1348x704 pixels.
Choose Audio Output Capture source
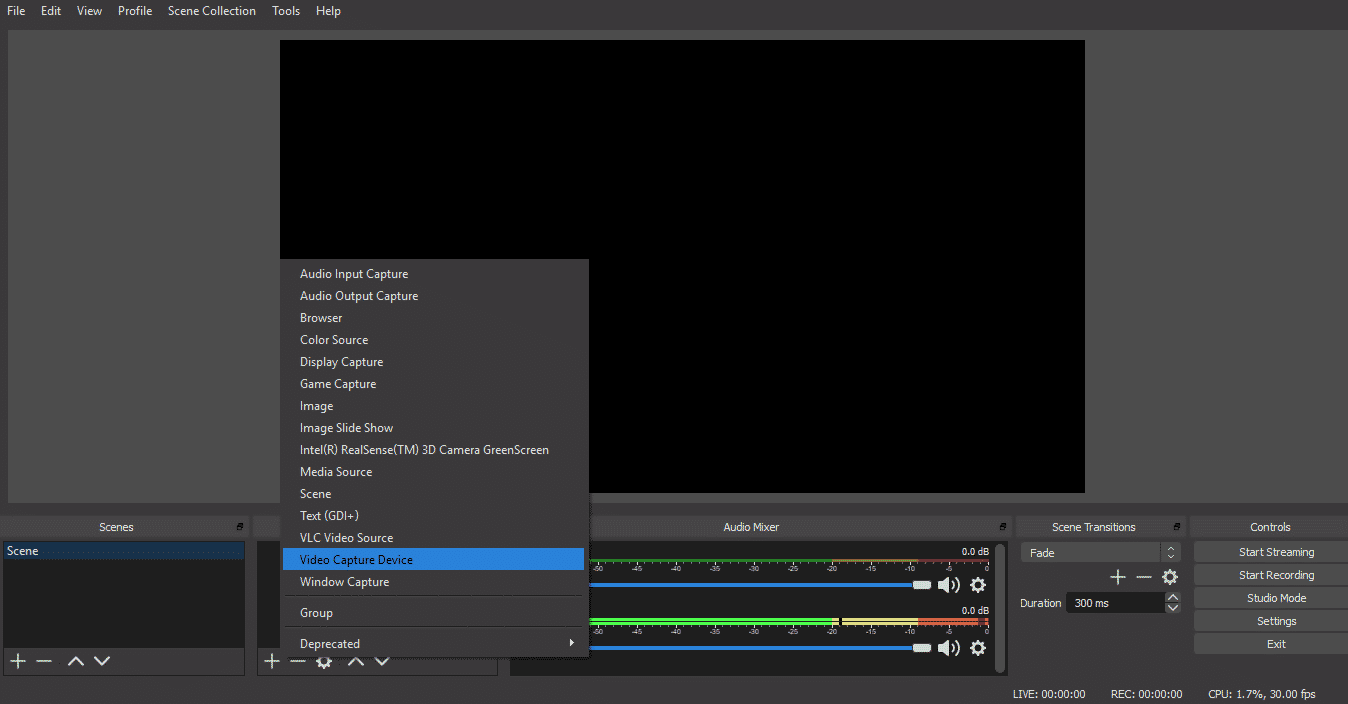(x=432, y=296)
